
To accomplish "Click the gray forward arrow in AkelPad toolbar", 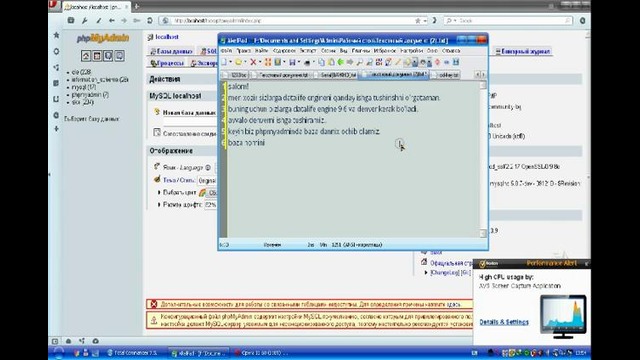I will (x=350, y=62).
